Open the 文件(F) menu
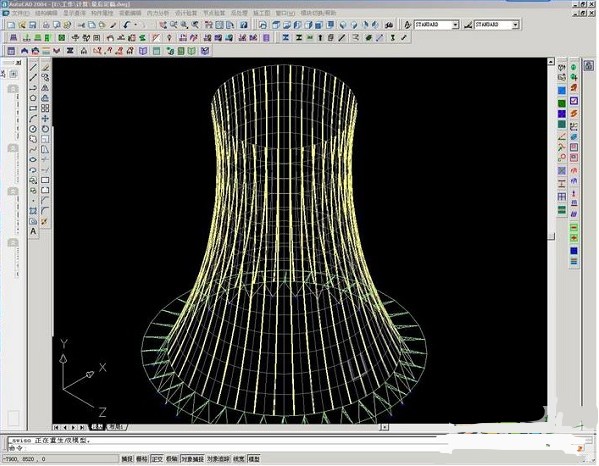Image resolution: width=599 pixels, height=466 pixels. (20, 13)
